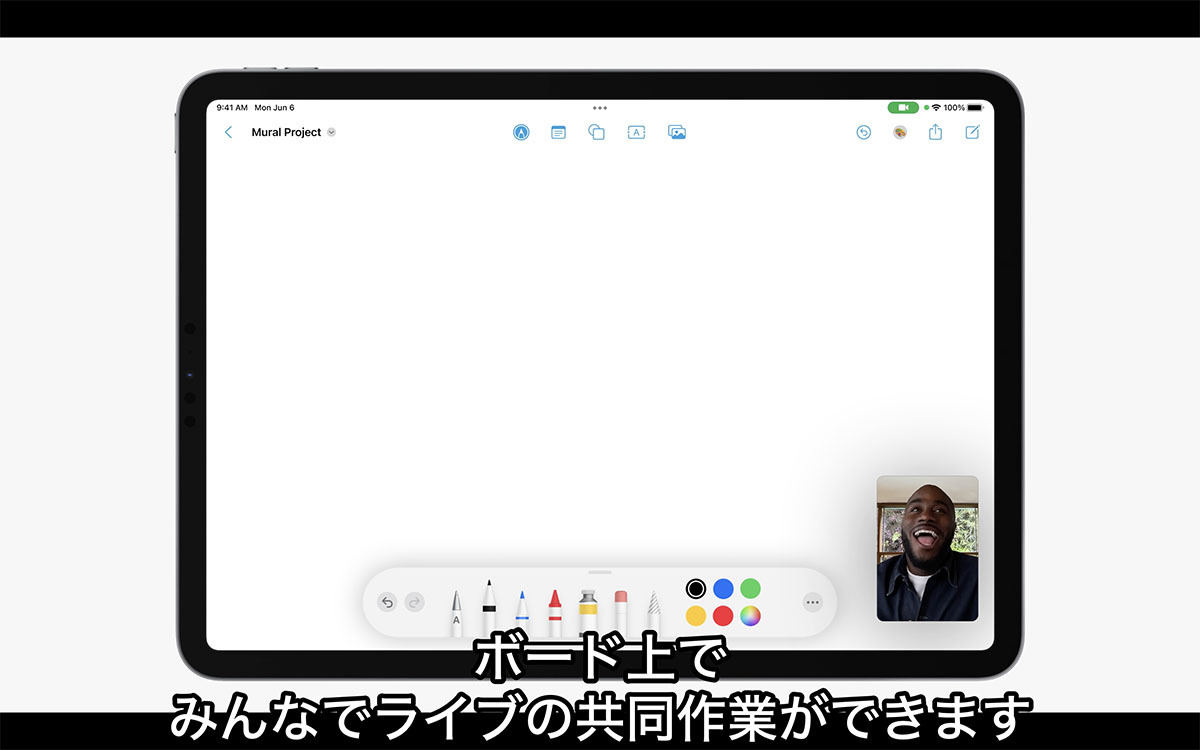Insert a sticky note
The height and width of the screenshot is (750, 1200).
[558, 132]
